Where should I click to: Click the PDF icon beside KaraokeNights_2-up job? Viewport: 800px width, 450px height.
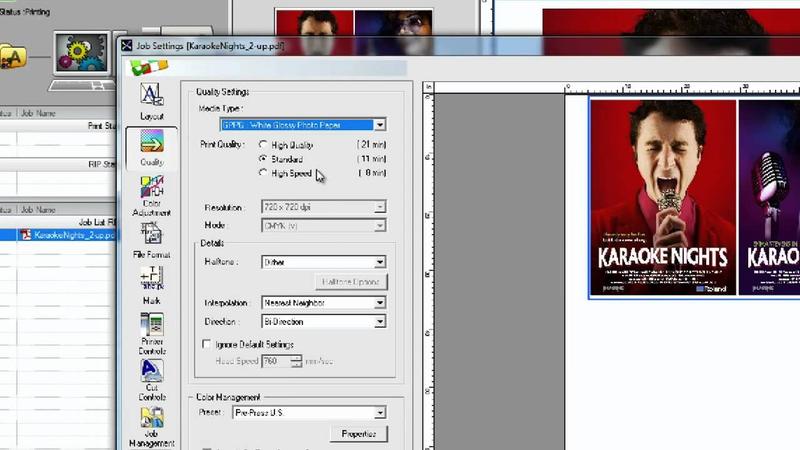point(25,235)
